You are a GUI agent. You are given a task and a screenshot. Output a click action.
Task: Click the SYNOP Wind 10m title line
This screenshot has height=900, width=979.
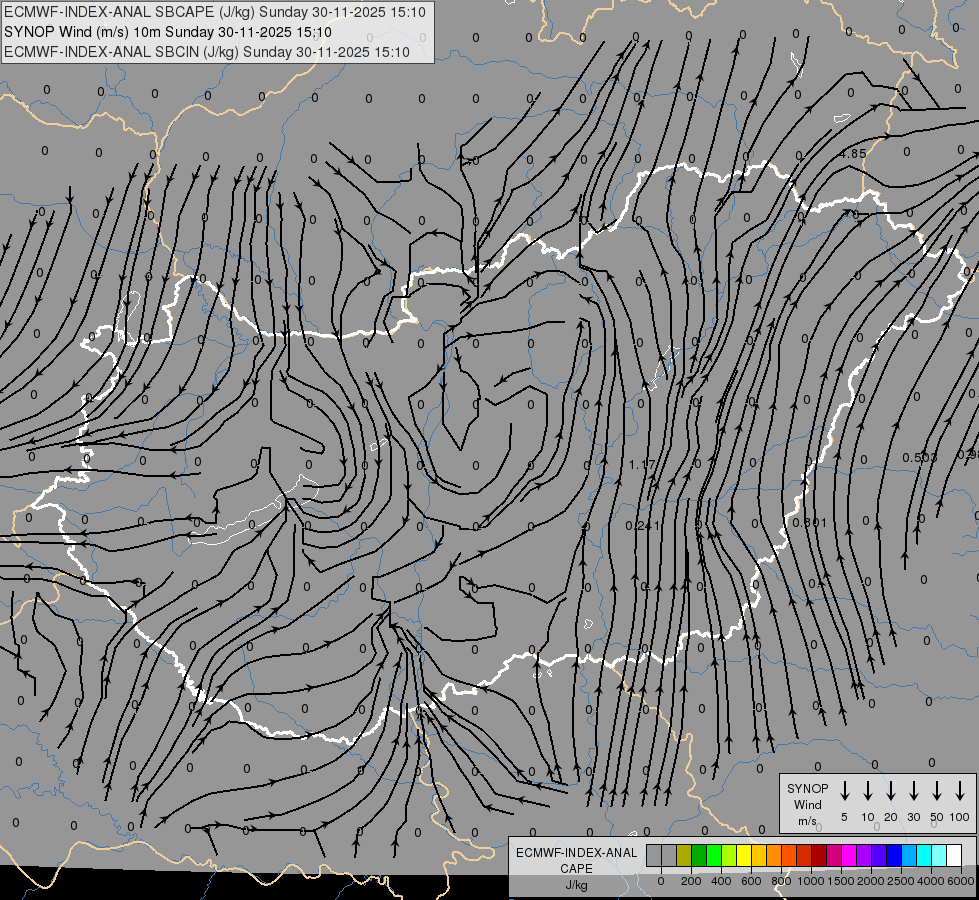(168, 32)
